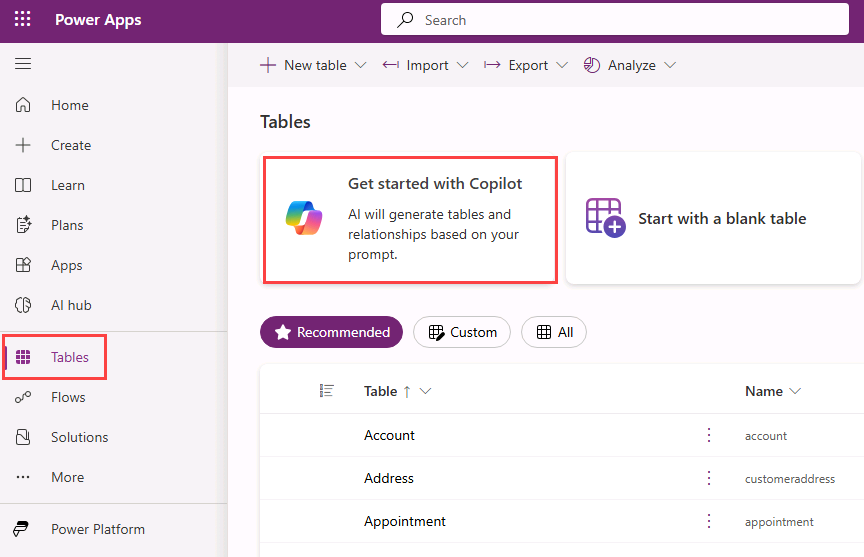Select the All tables filter pill
This screenshot has height=557, width=864.
pos(554,332)
